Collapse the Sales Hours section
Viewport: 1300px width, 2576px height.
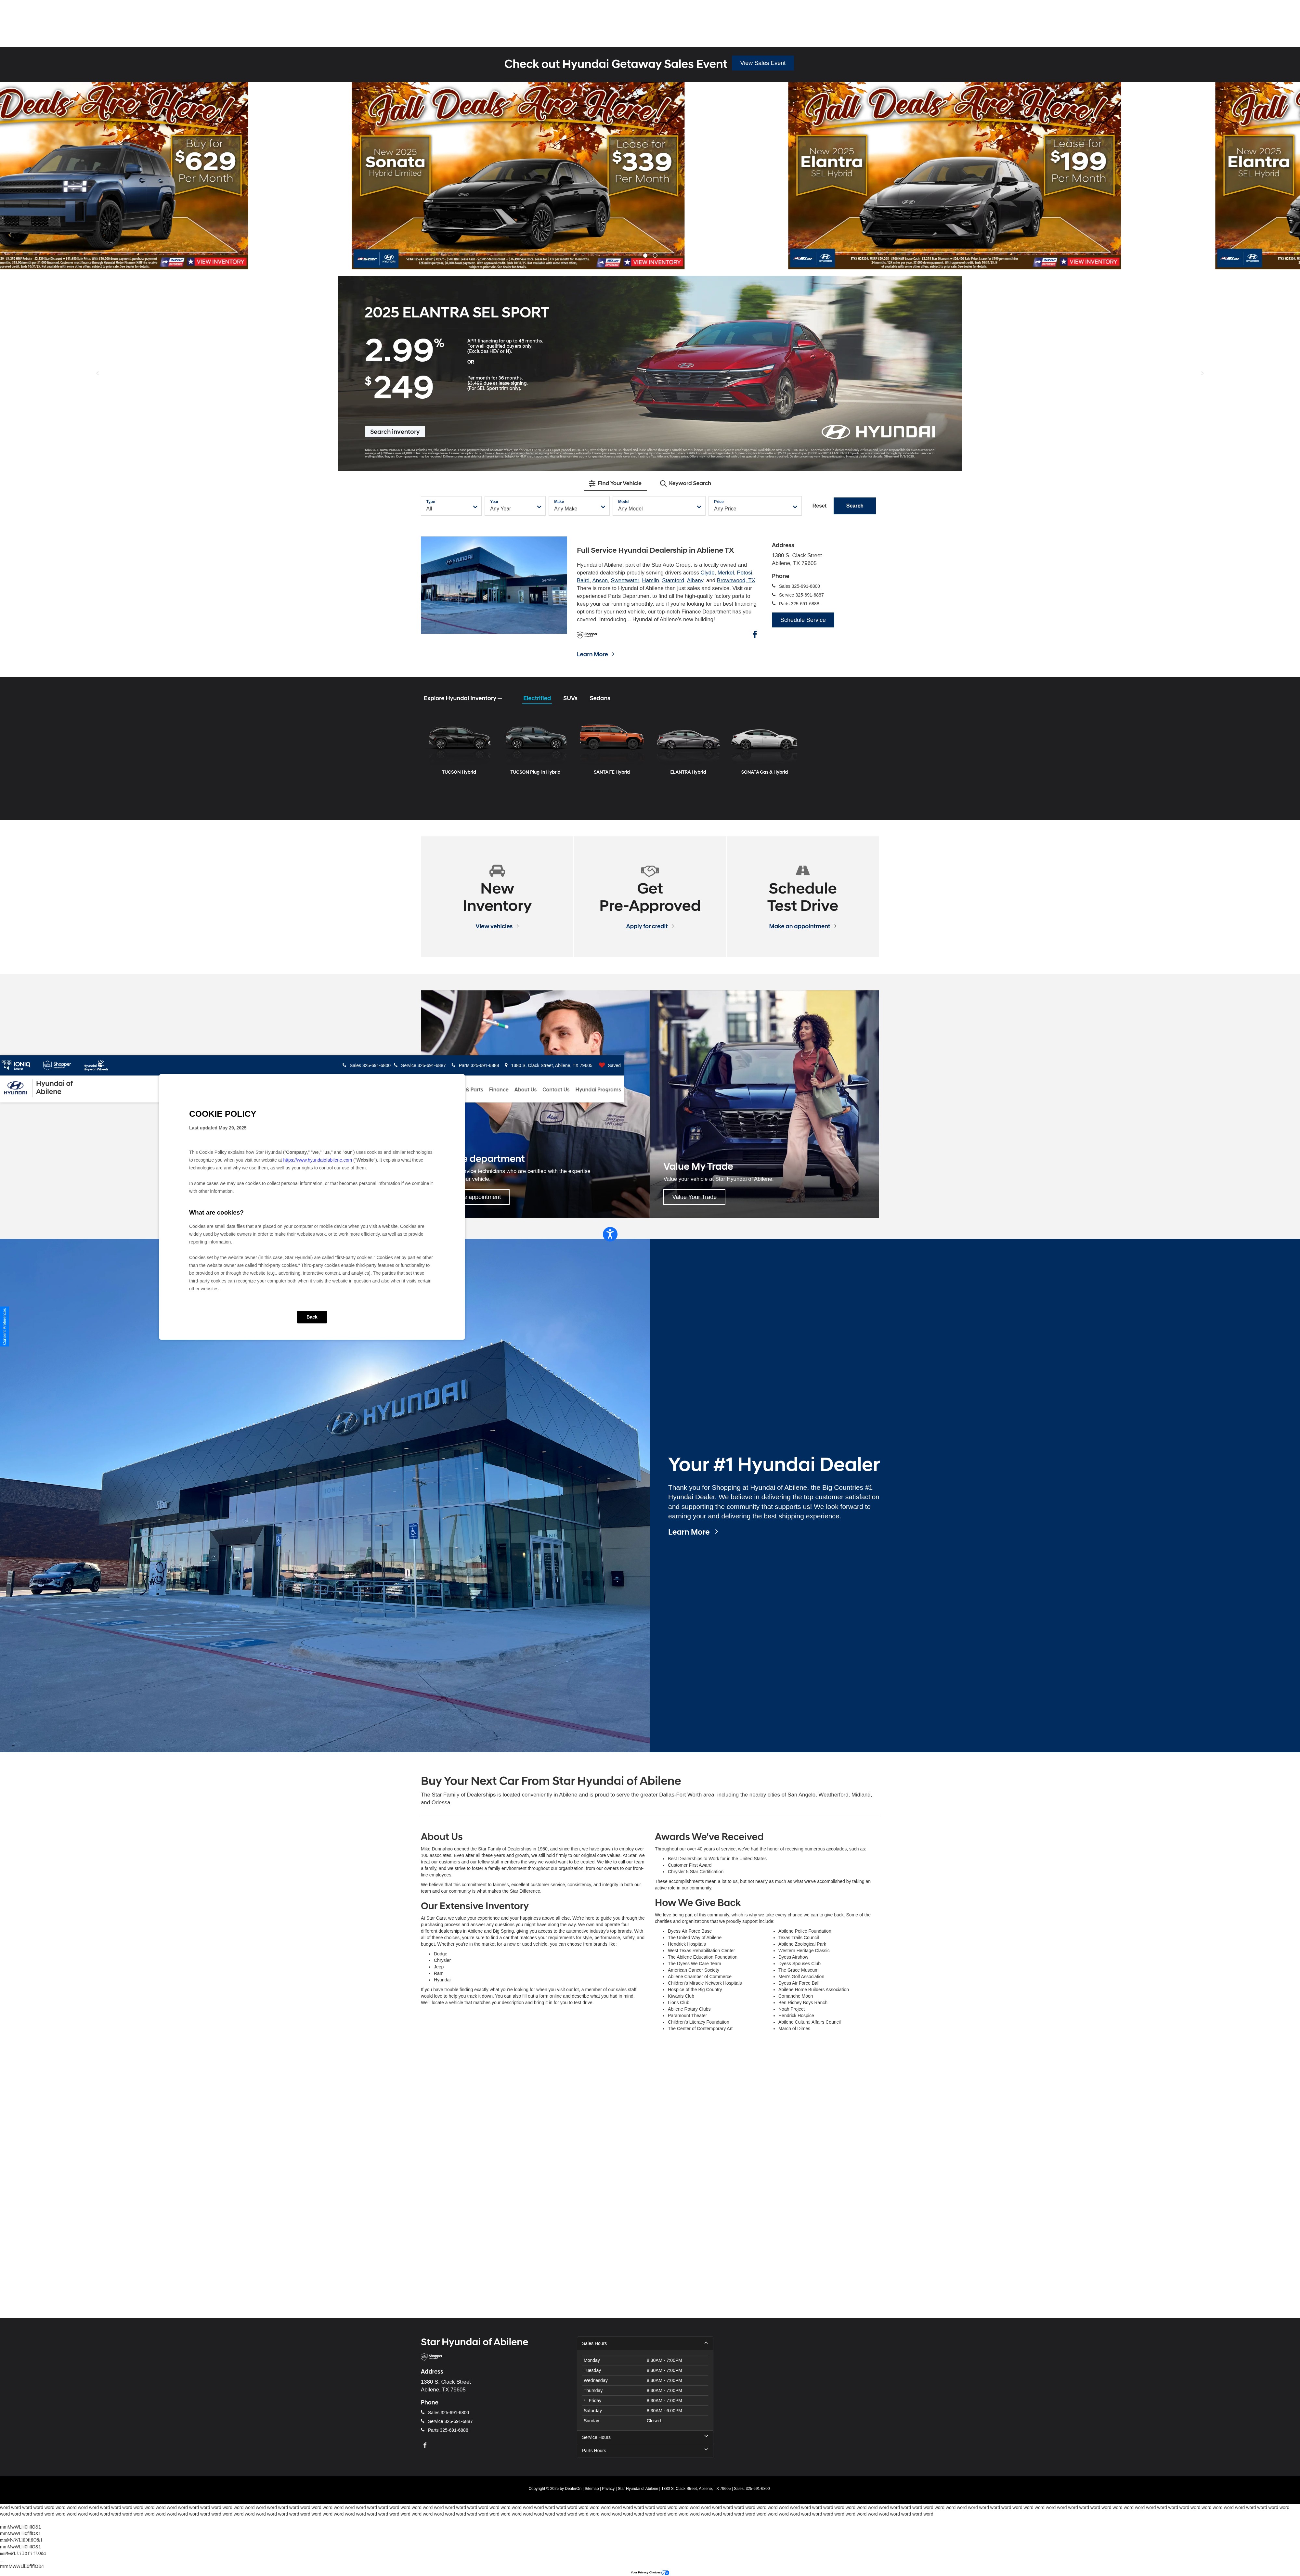(x=645, y=2343)
